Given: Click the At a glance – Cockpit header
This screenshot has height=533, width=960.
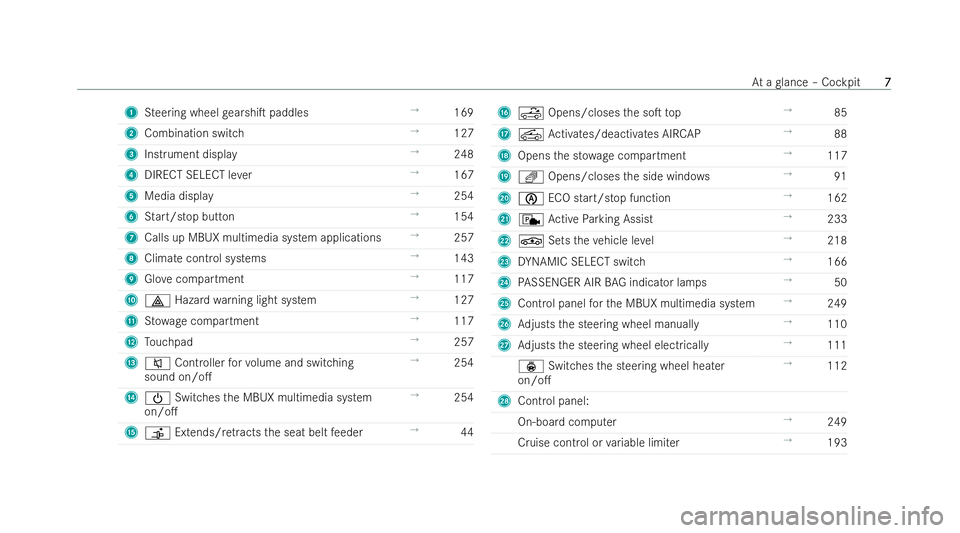Looking at the screenshot, I should [x=806, y=82].
